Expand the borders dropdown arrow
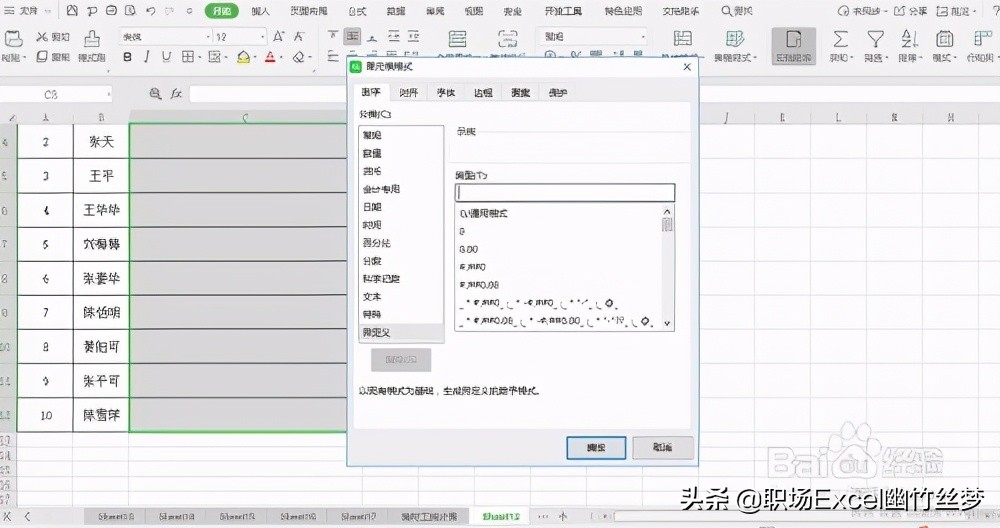The width and height of the screenshot is (1000, 528). click(200, 57)
